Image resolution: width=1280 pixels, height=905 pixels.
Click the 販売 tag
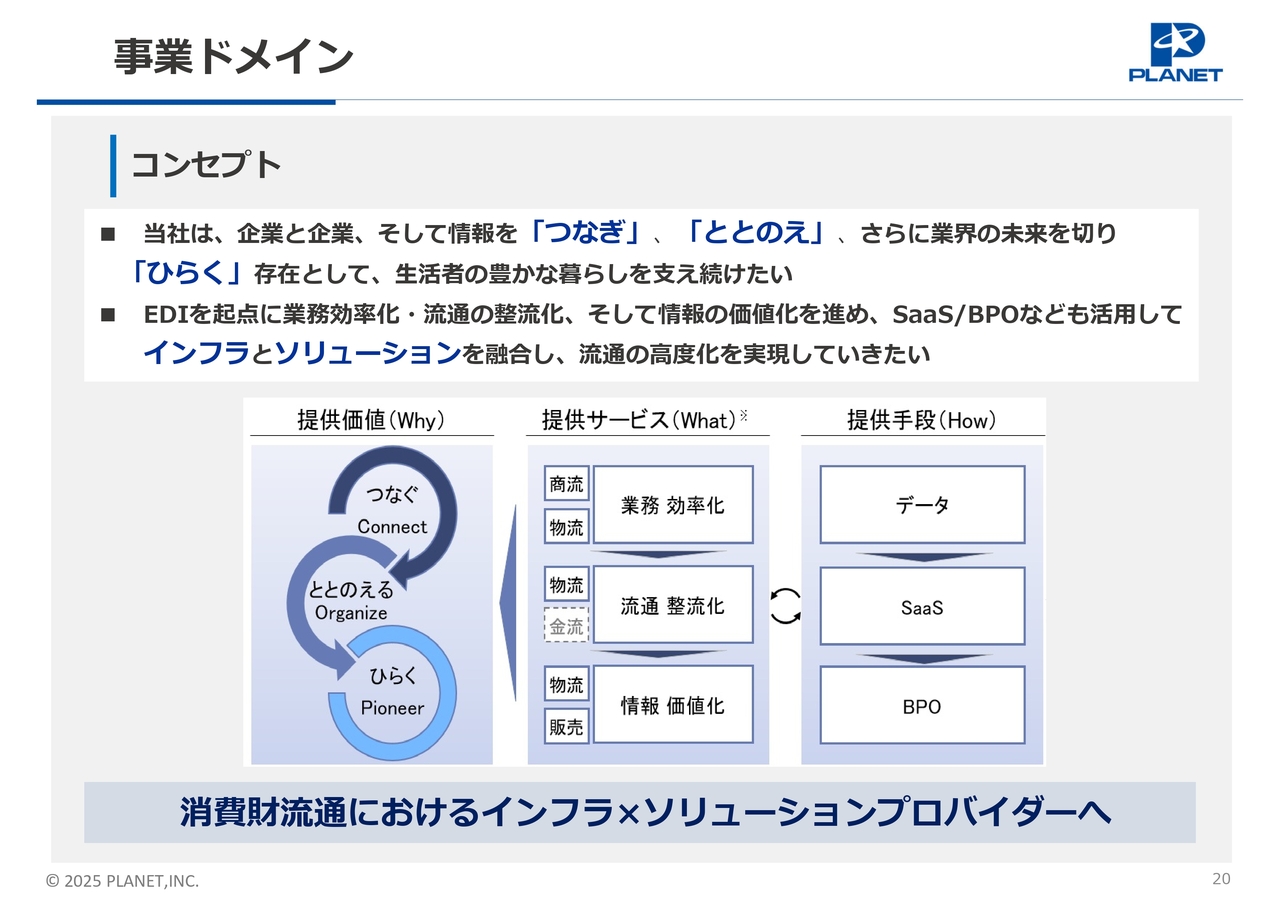pos(566,727)
